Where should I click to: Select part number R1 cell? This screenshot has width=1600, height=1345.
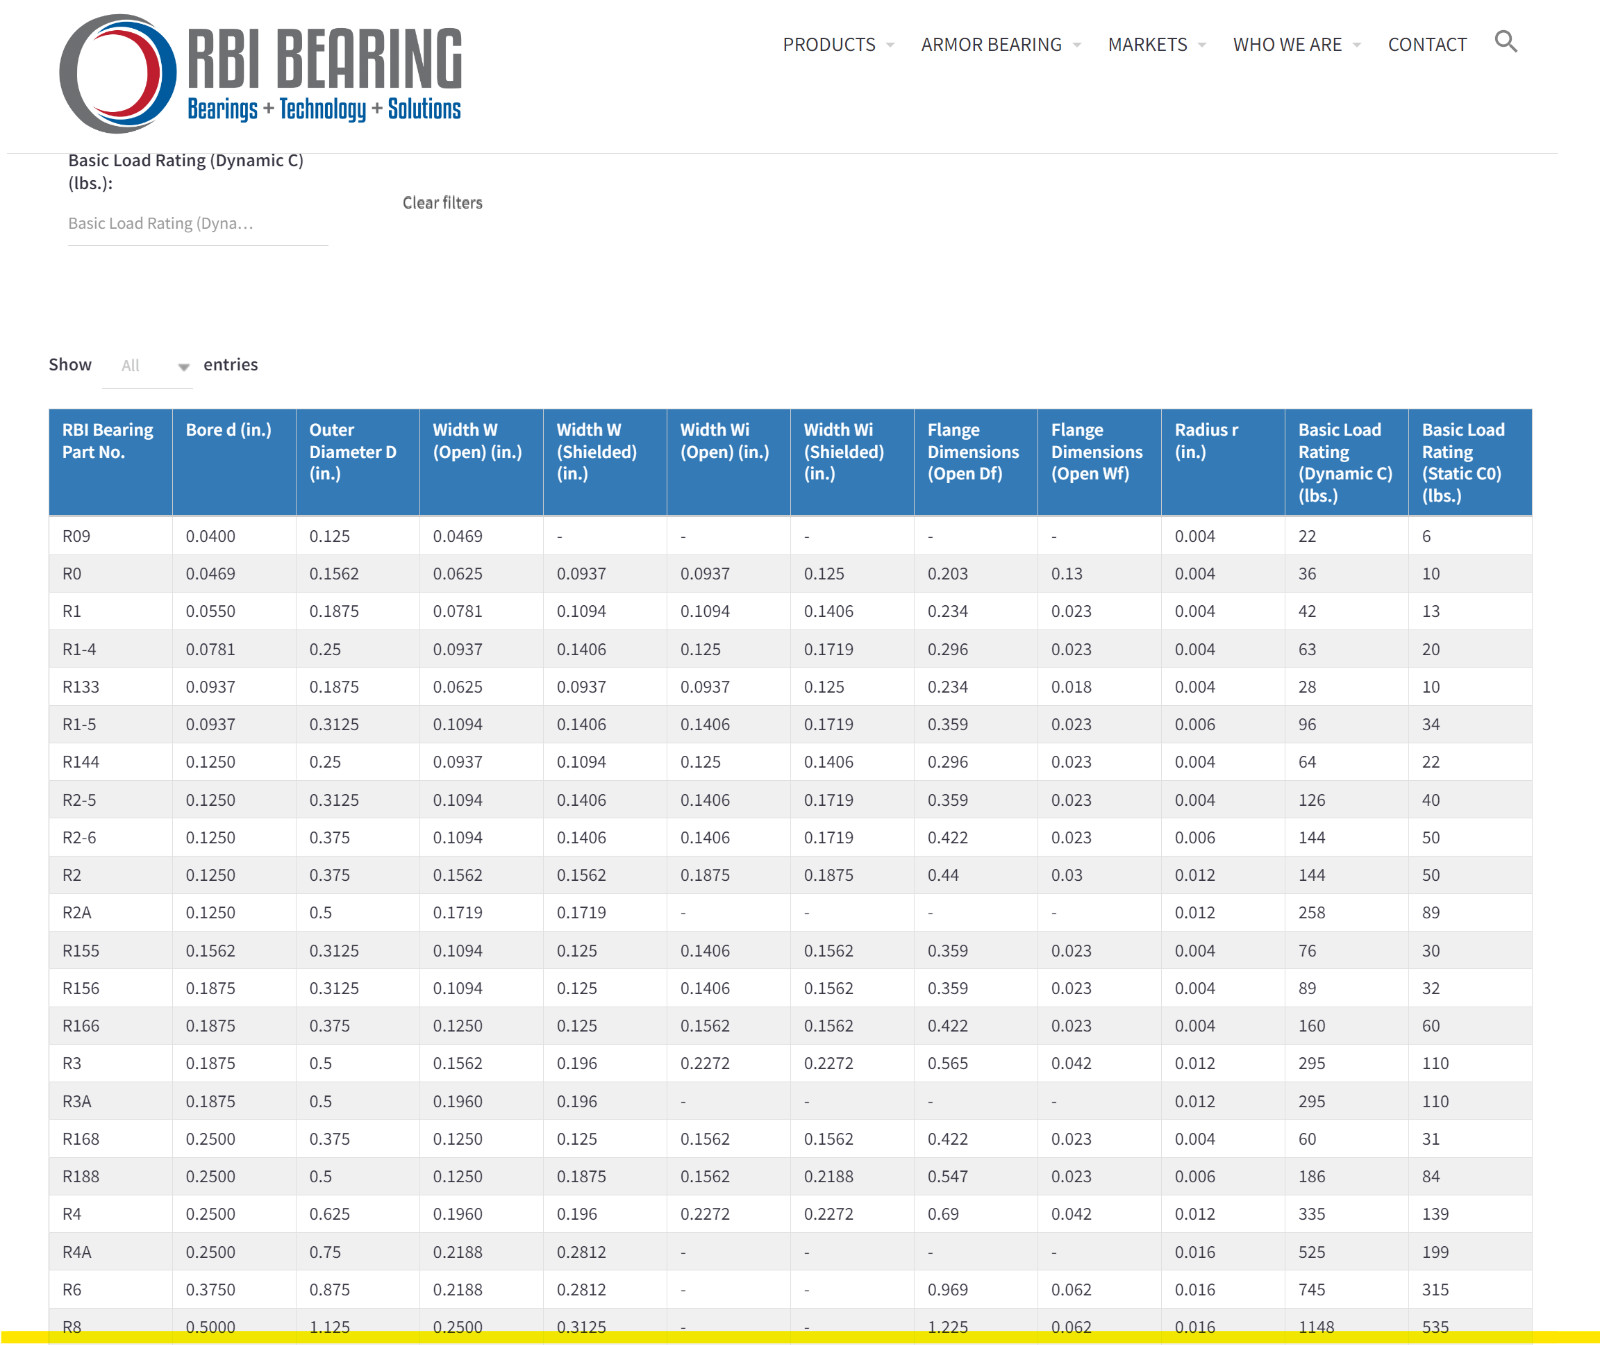110,612
